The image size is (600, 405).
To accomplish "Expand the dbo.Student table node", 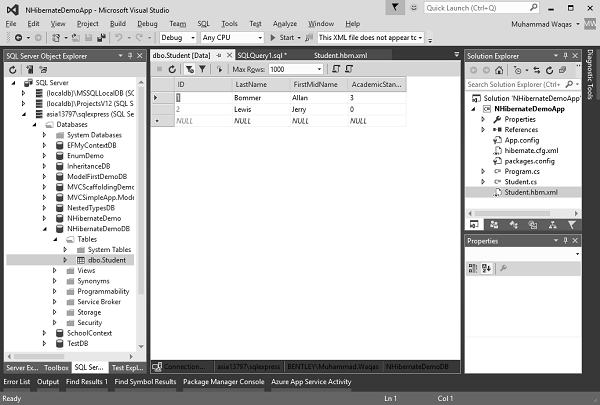I will point(65,260).
